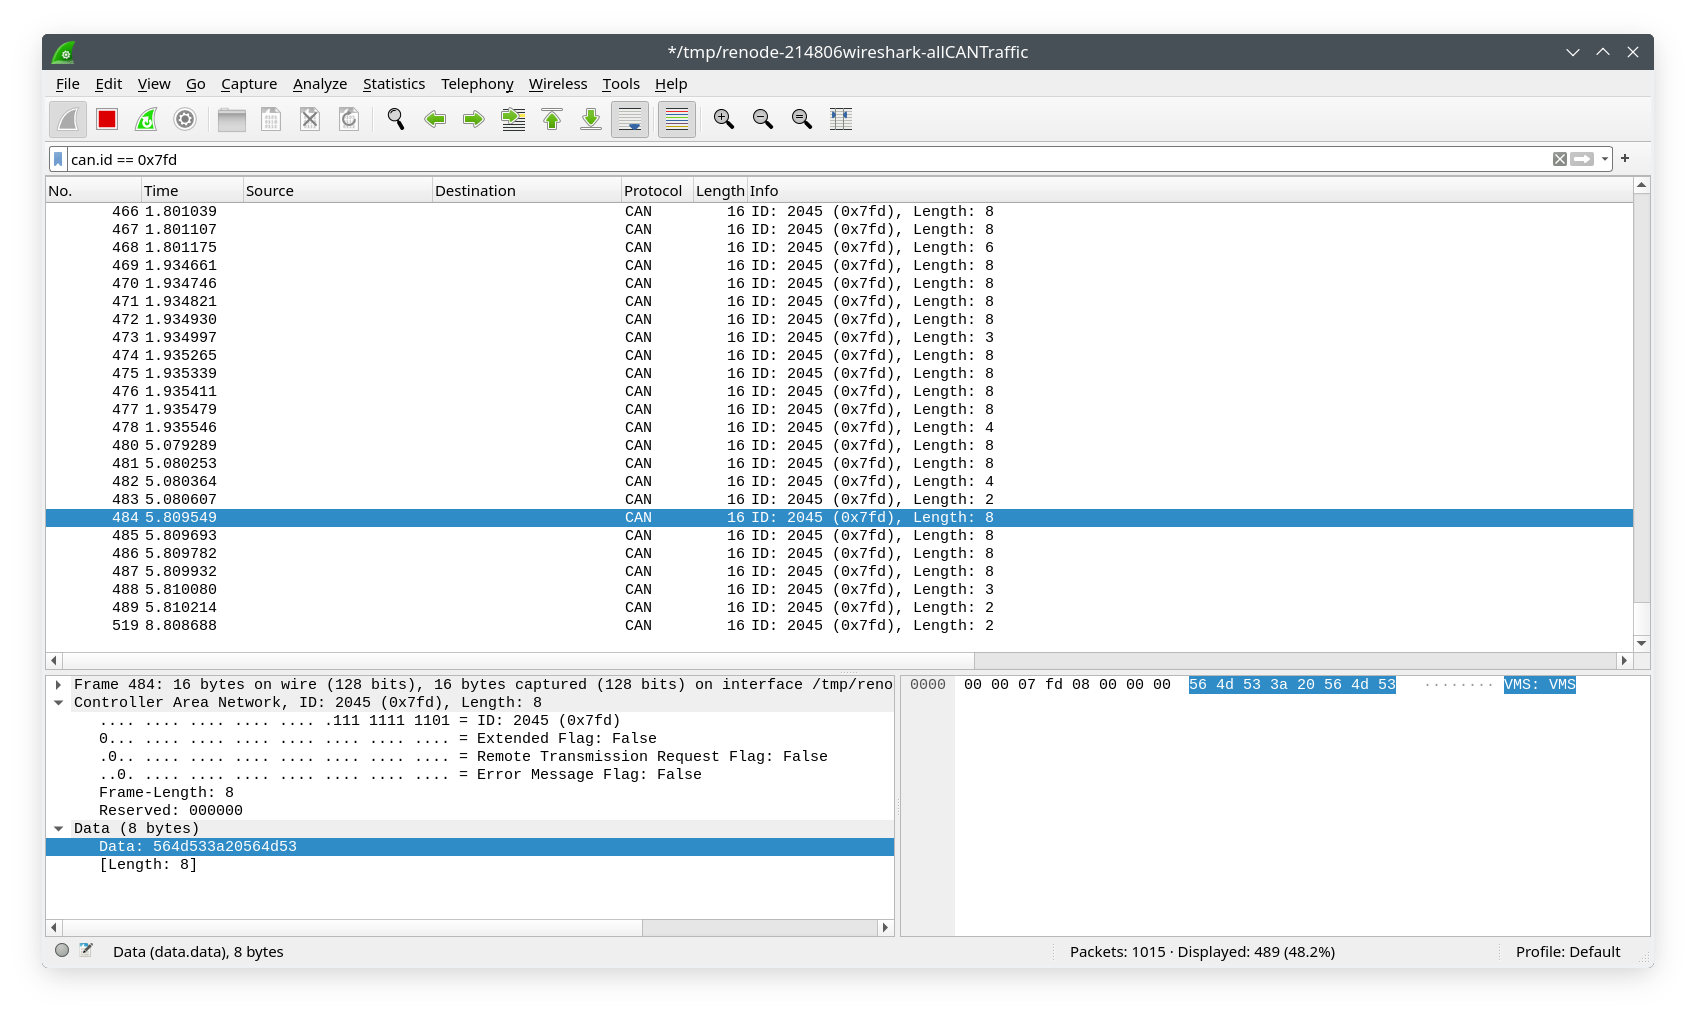Select Remote Transmission Request Flag line

coord(470,757)
